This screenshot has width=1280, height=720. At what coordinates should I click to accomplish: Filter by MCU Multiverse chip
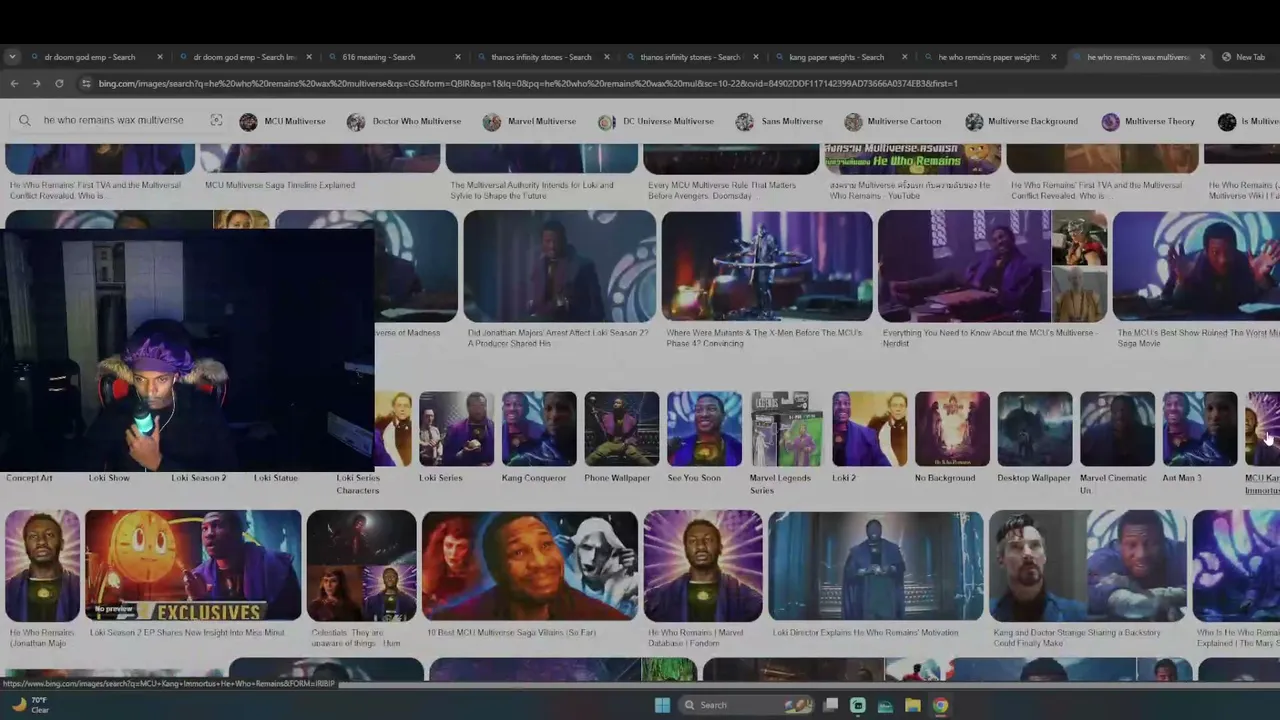(282, 121)
